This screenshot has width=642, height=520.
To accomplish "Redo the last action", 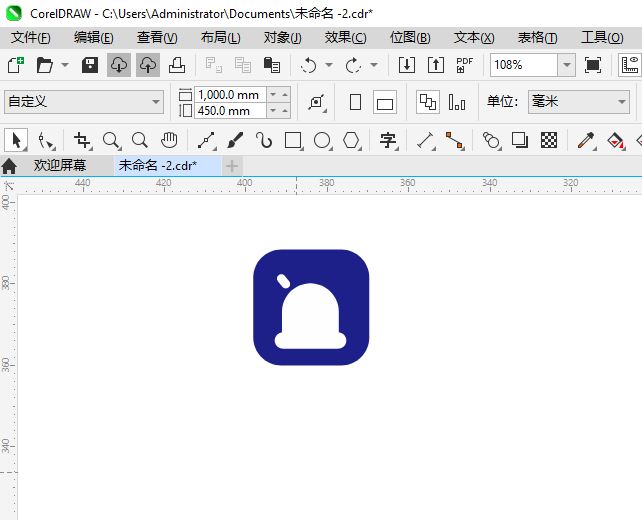I will click(353, 65).
